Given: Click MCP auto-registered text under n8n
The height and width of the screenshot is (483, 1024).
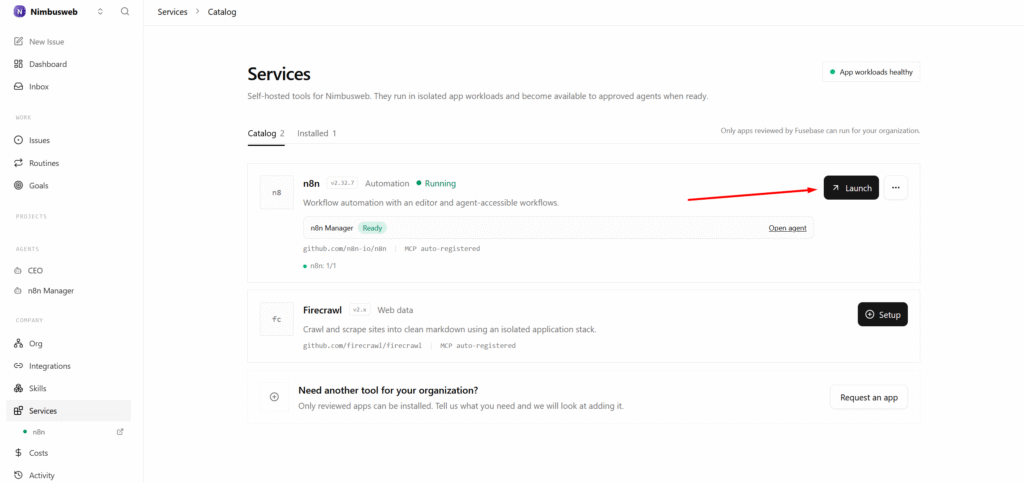Looking at the screenshot, I should click(442, 249).
